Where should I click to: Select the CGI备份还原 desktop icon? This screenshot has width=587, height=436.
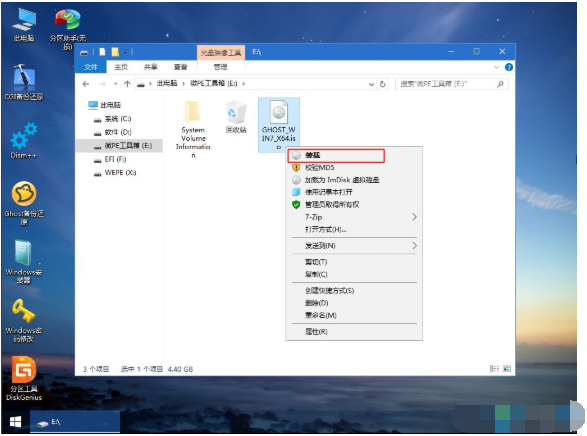click(x=24, y=82)
